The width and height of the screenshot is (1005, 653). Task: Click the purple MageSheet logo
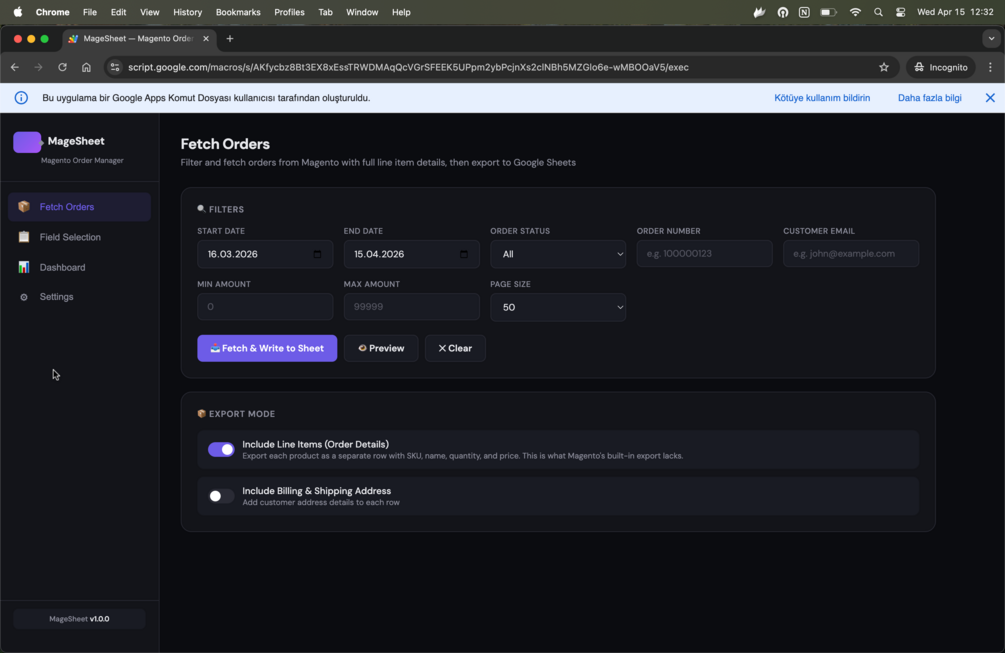[x=27, y=142]
